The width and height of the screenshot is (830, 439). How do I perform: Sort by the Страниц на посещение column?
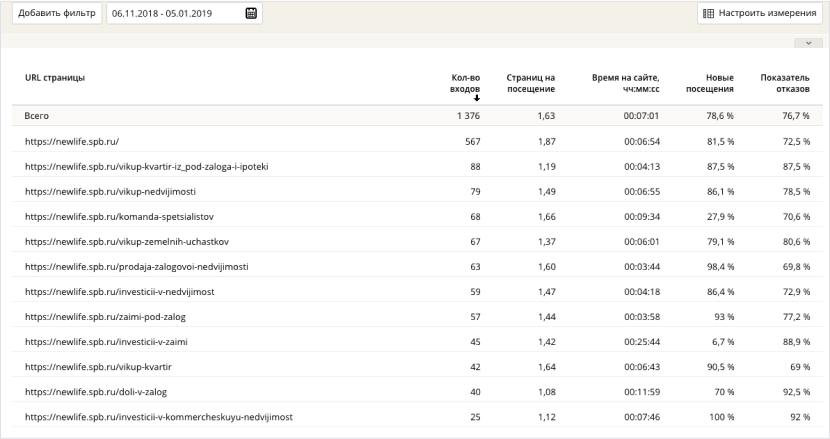pyautogui.click(x=530, y=83)
